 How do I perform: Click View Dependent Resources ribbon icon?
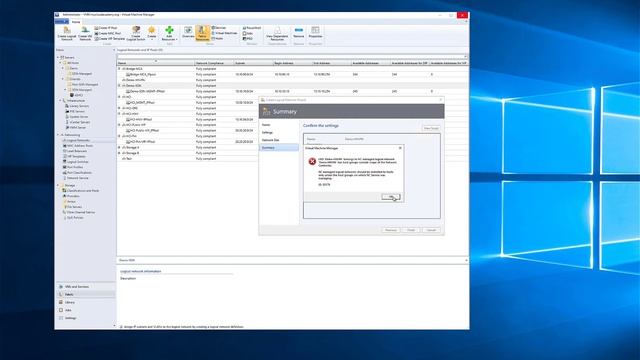(x=277, y=33)
